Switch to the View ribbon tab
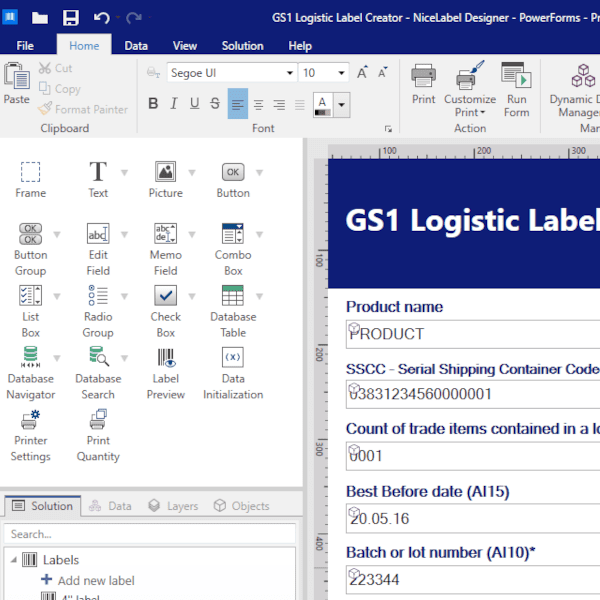Image resolution: width=600 pixels, height=600 pixels. pos(184,46)
